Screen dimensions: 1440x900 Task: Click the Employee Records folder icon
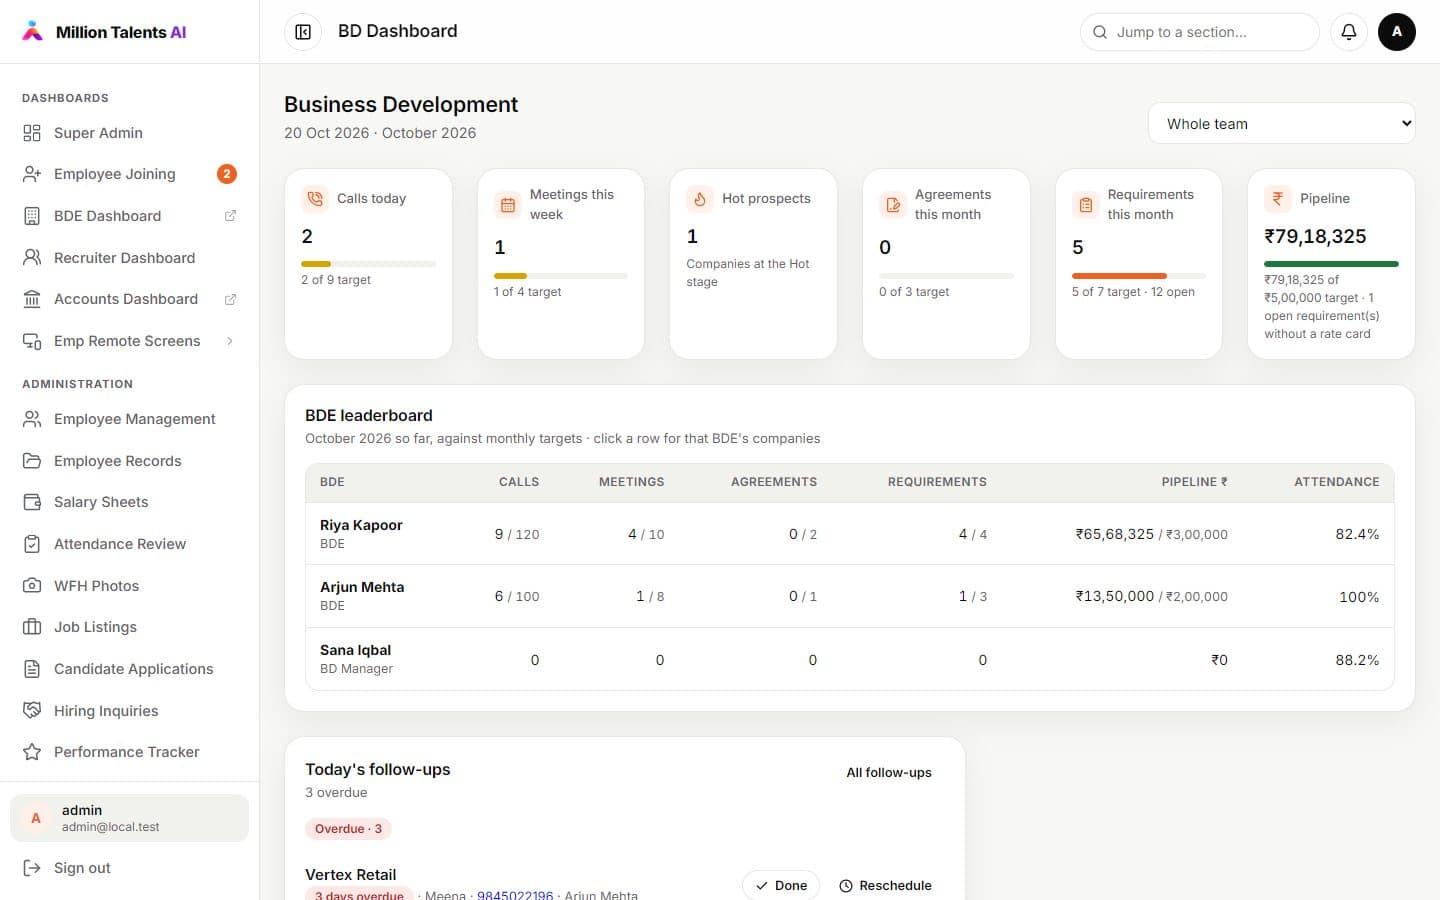[32, 461]
